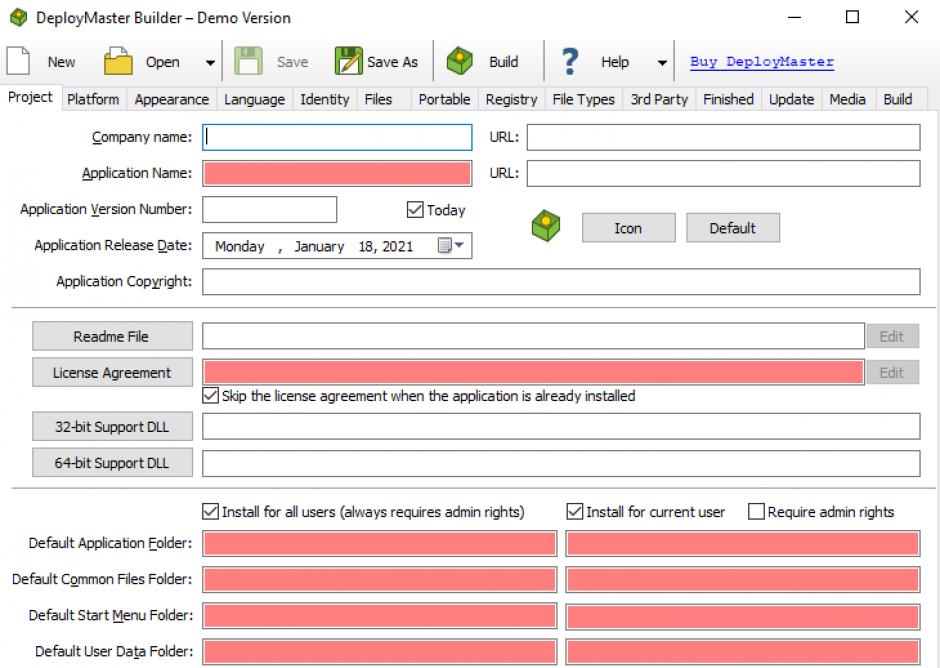The image size is (940, 668).
Task: Click the Save floppy disk icon
Action: 248,61
